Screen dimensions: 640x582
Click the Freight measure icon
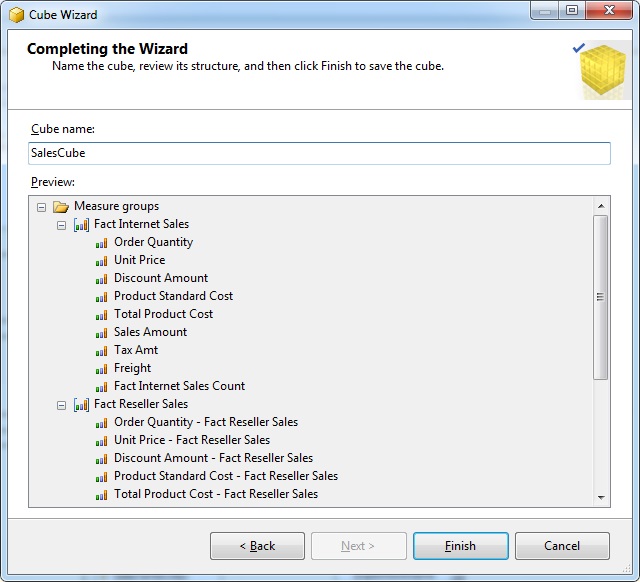101,369
